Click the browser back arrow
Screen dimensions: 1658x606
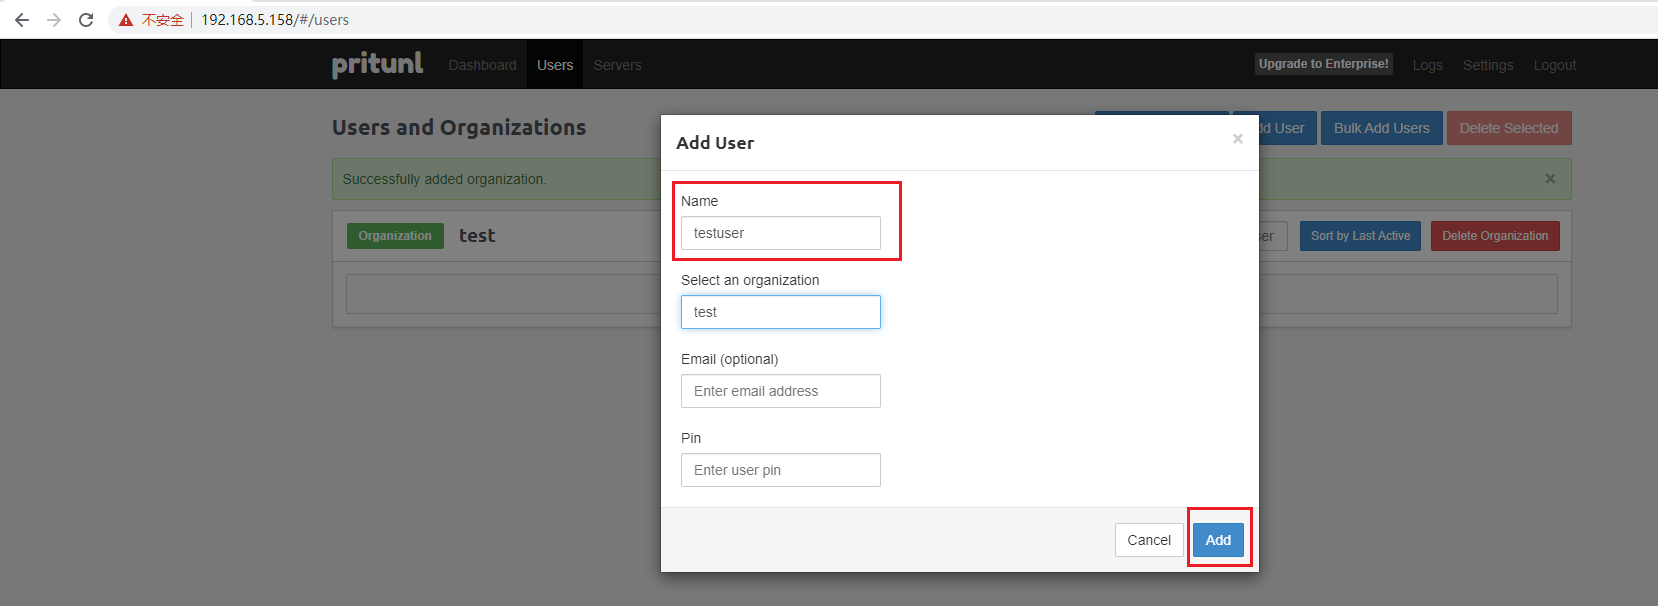tap(22, 20)
